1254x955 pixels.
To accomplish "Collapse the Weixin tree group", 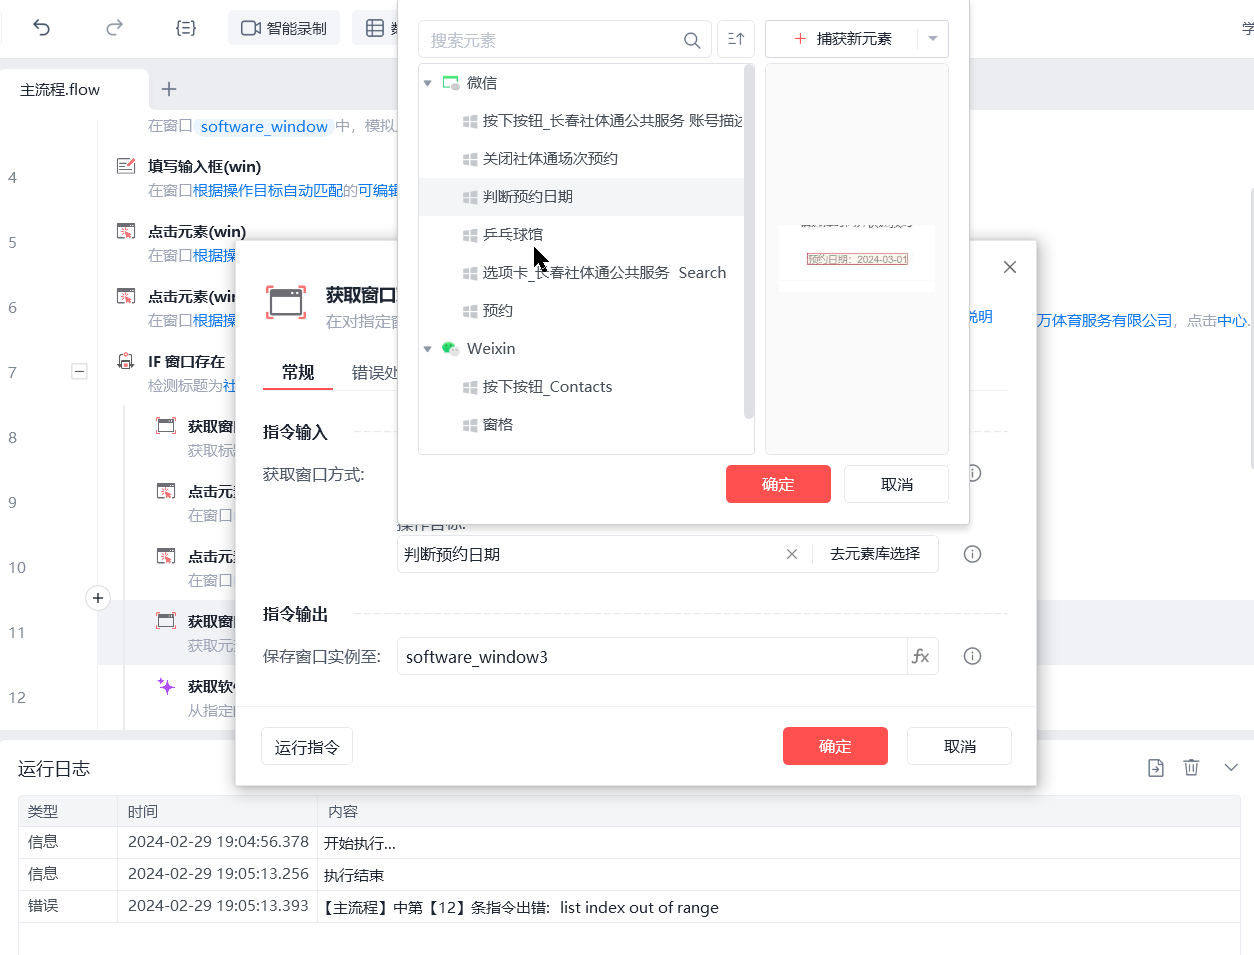I will click(428, 349).
